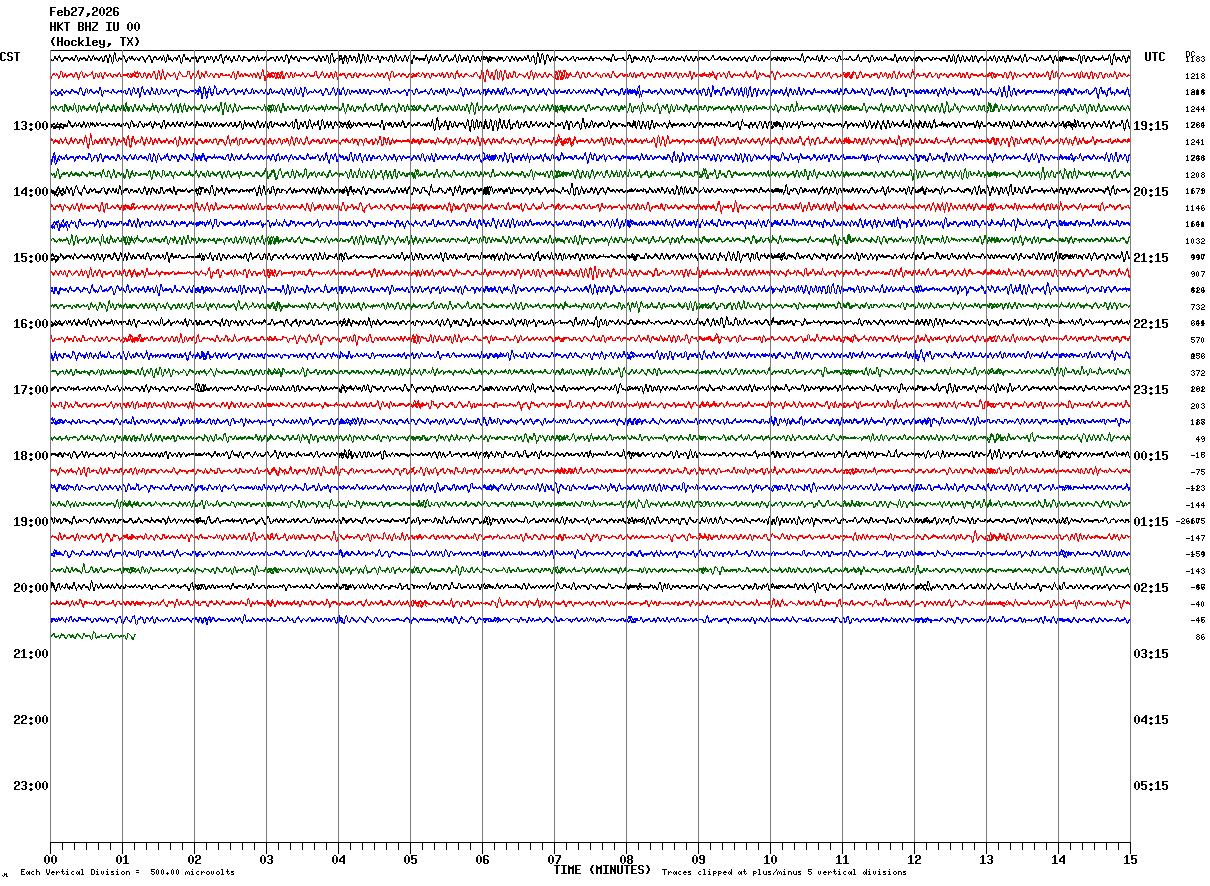Click the CST timezone label

click(x=10, y=57)
